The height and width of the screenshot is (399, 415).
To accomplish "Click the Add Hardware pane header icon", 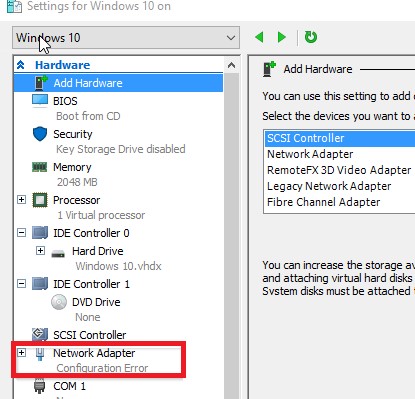I will pos(269,69).
